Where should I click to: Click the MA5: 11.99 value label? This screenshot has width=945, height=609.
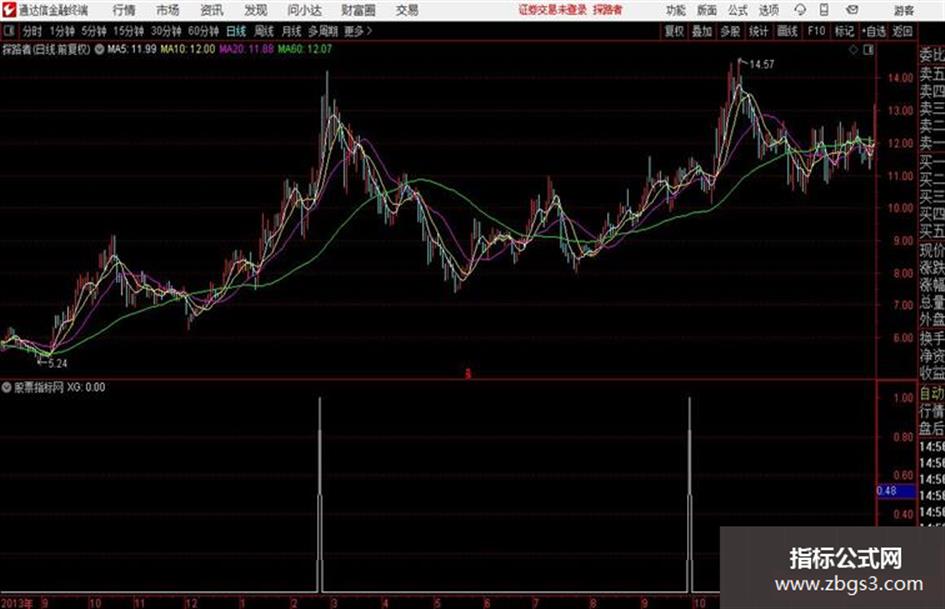click(132, 49)
